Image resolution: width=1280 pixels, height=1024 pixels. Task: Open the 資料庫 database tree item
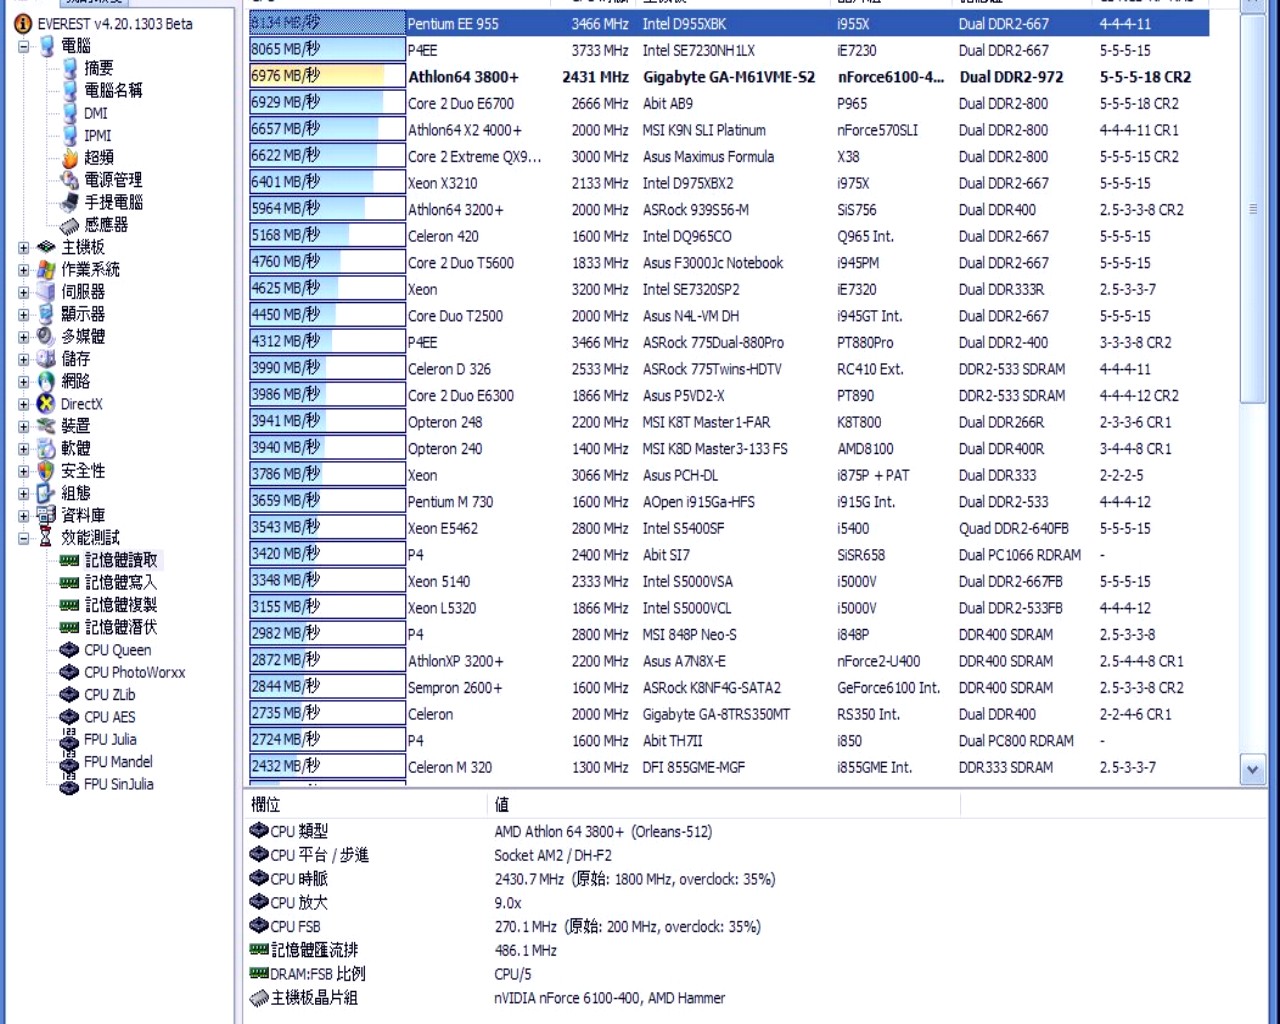coord(83,515)
